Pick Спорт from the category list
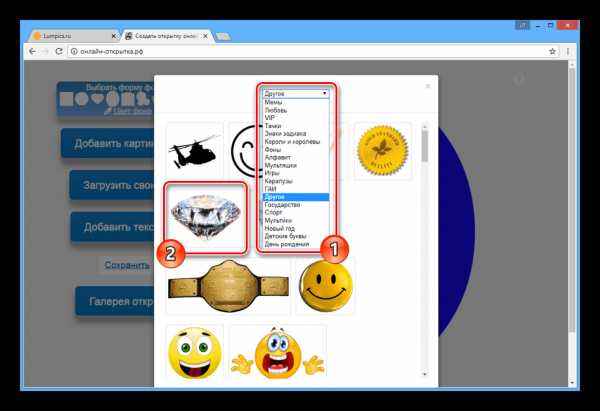 point(296,212)
